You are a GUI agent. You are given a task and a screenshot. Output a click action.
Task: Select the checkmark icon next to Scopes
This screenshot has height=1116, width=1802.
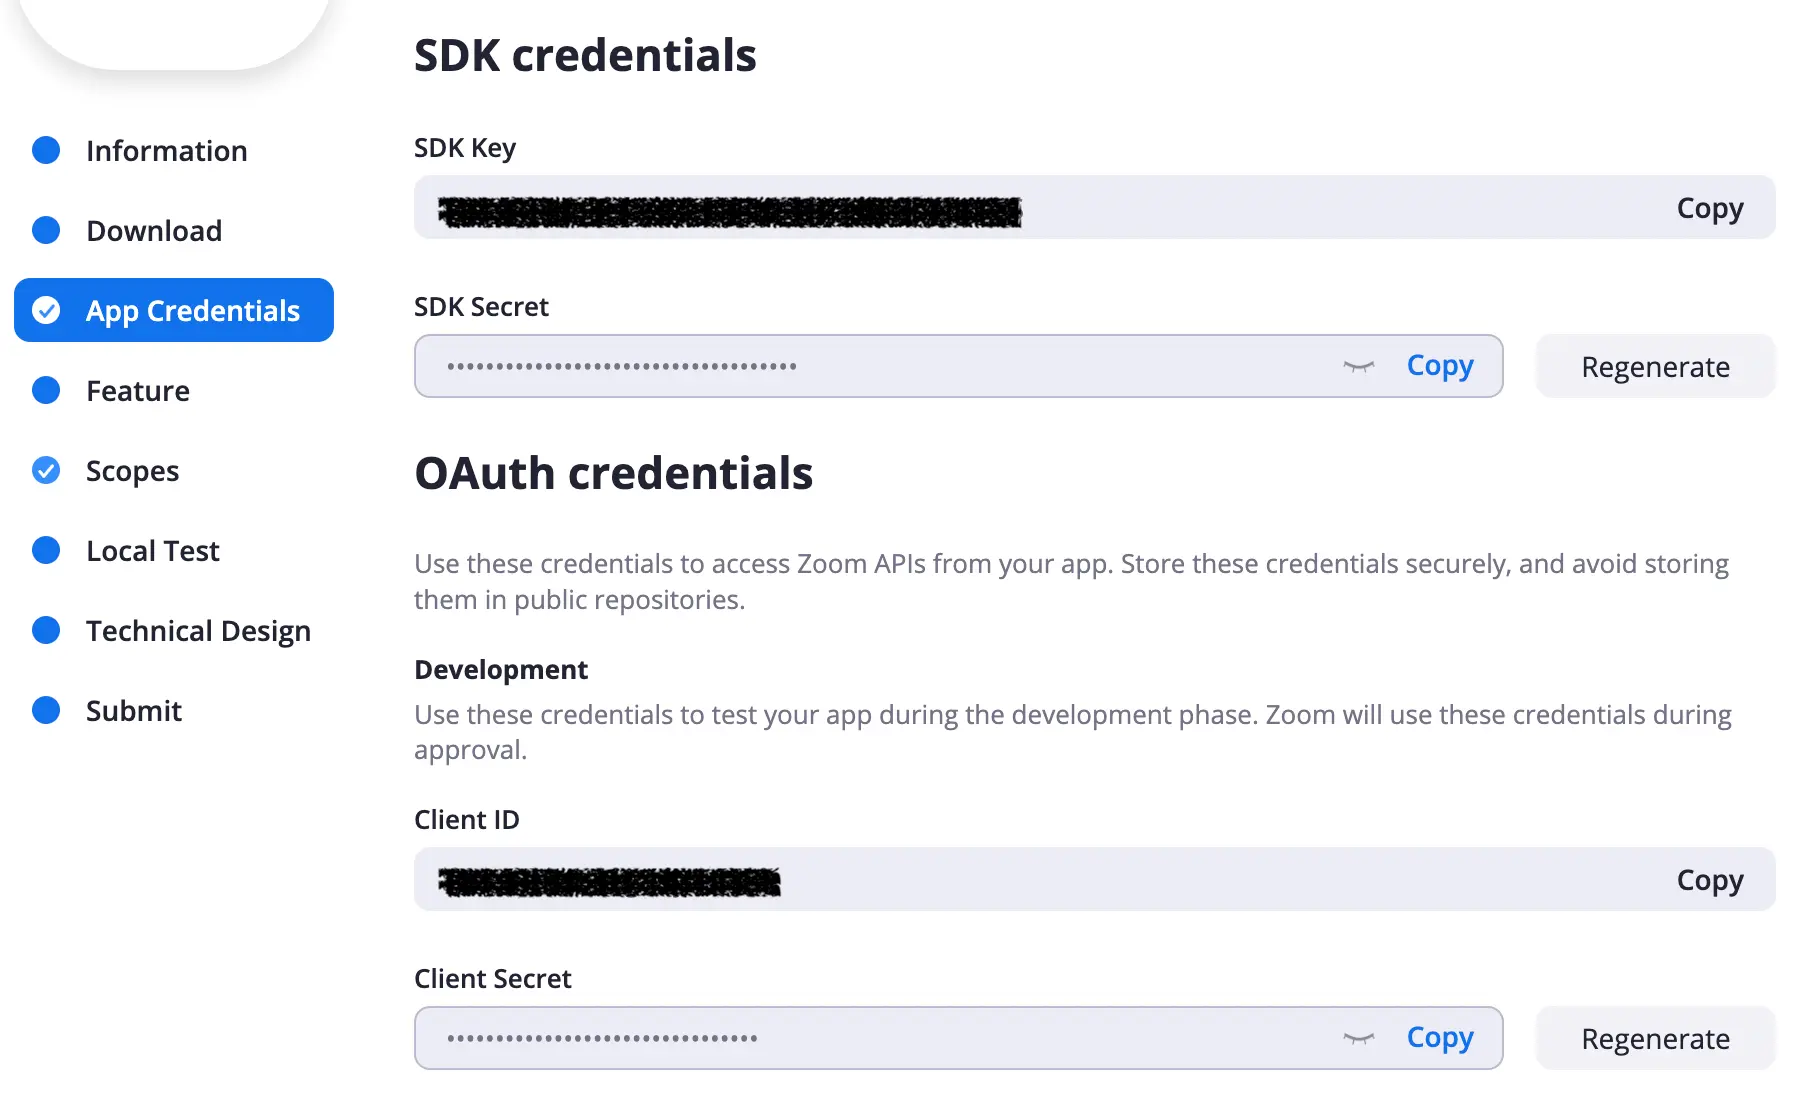tap(46, 470)
